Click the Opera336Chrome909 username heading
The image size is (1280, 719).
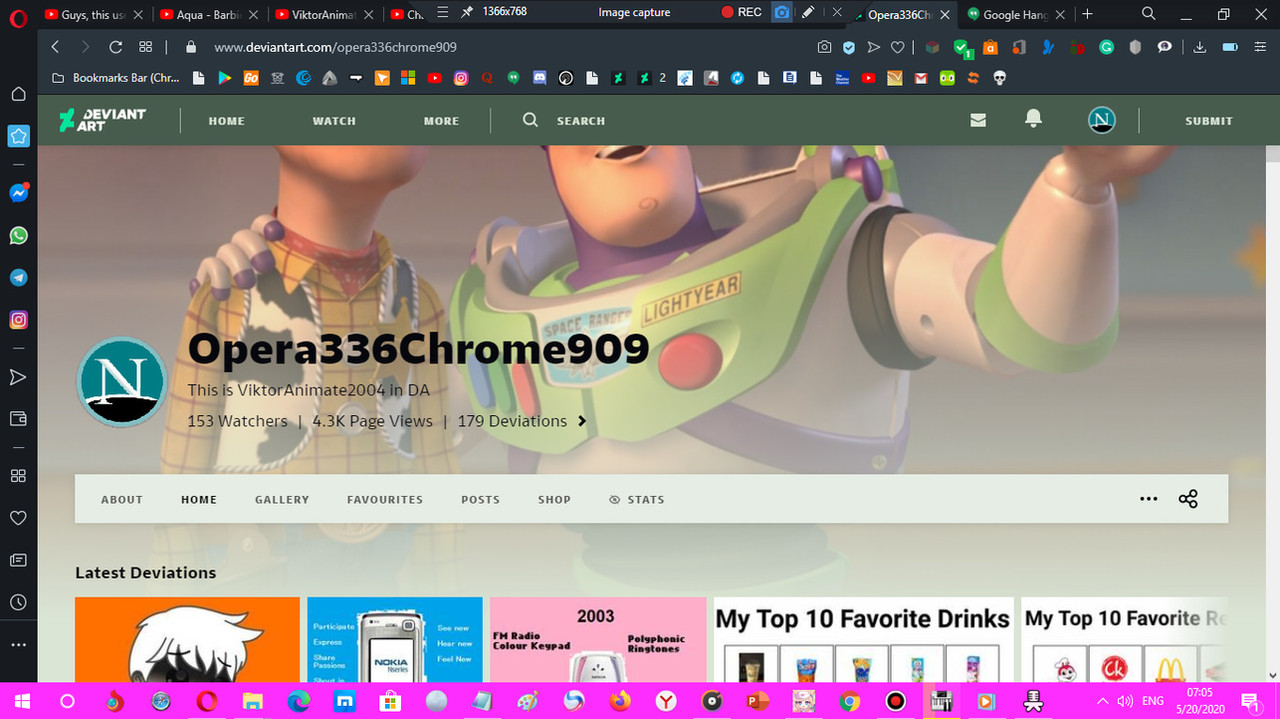pyautogui.click(x=419, y=348)
